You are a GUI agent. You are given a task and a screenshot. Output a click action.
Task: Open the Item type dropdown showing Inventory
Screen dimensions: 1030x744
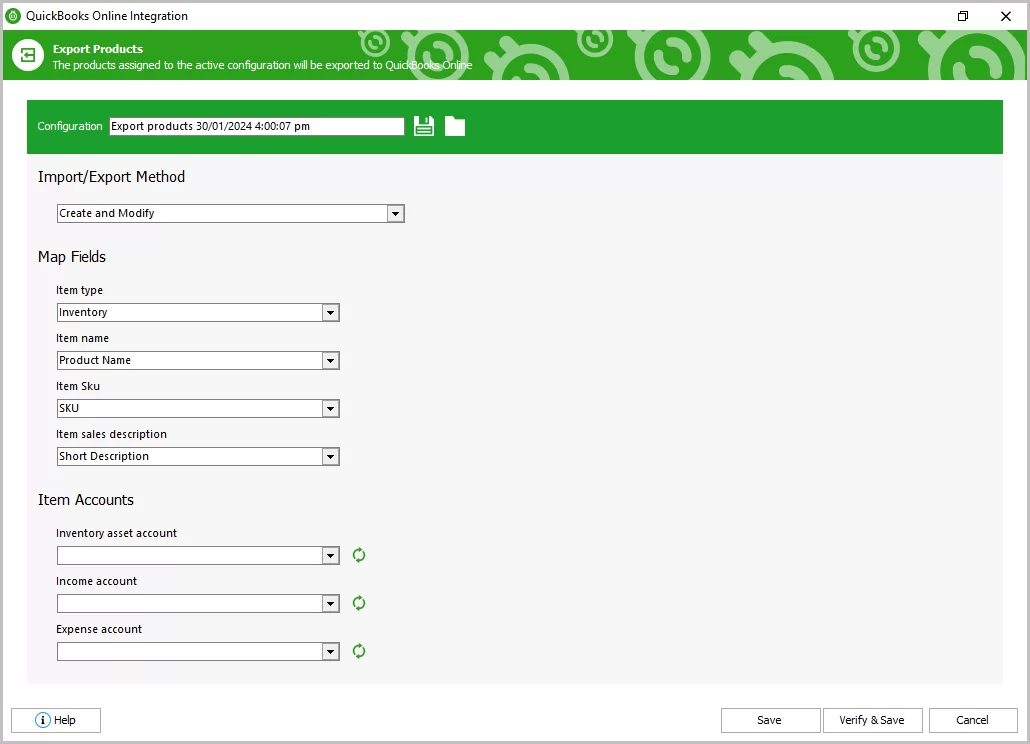[x=330, y=312]
